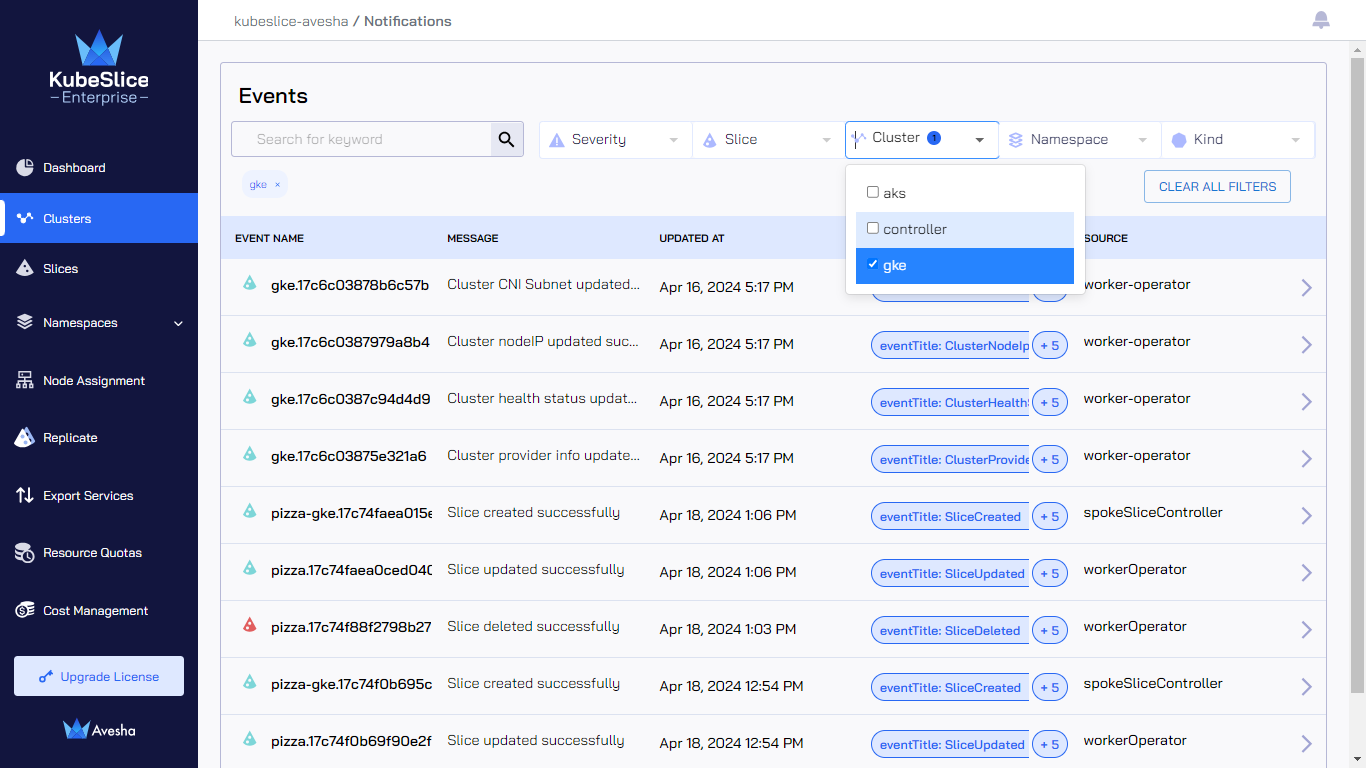Open details arrow for gke.17c6c03875e321a6 event
Viewport: 1366px width, 768px height.
coord(1306,458)
